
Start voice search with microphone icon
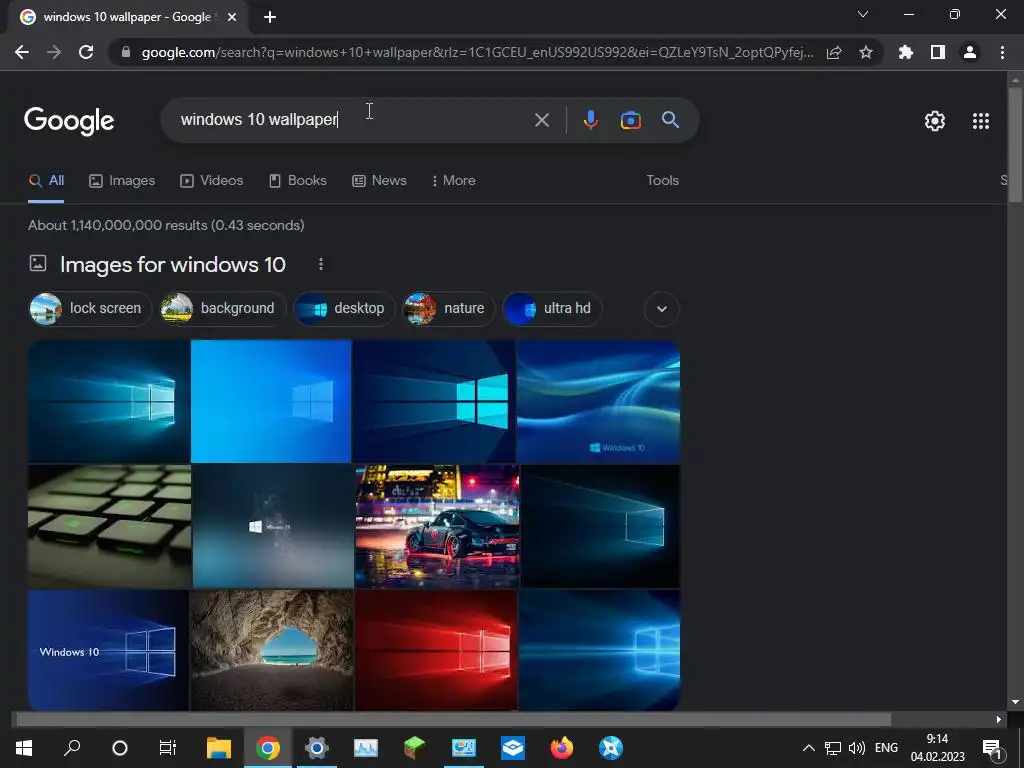[590, 120]
